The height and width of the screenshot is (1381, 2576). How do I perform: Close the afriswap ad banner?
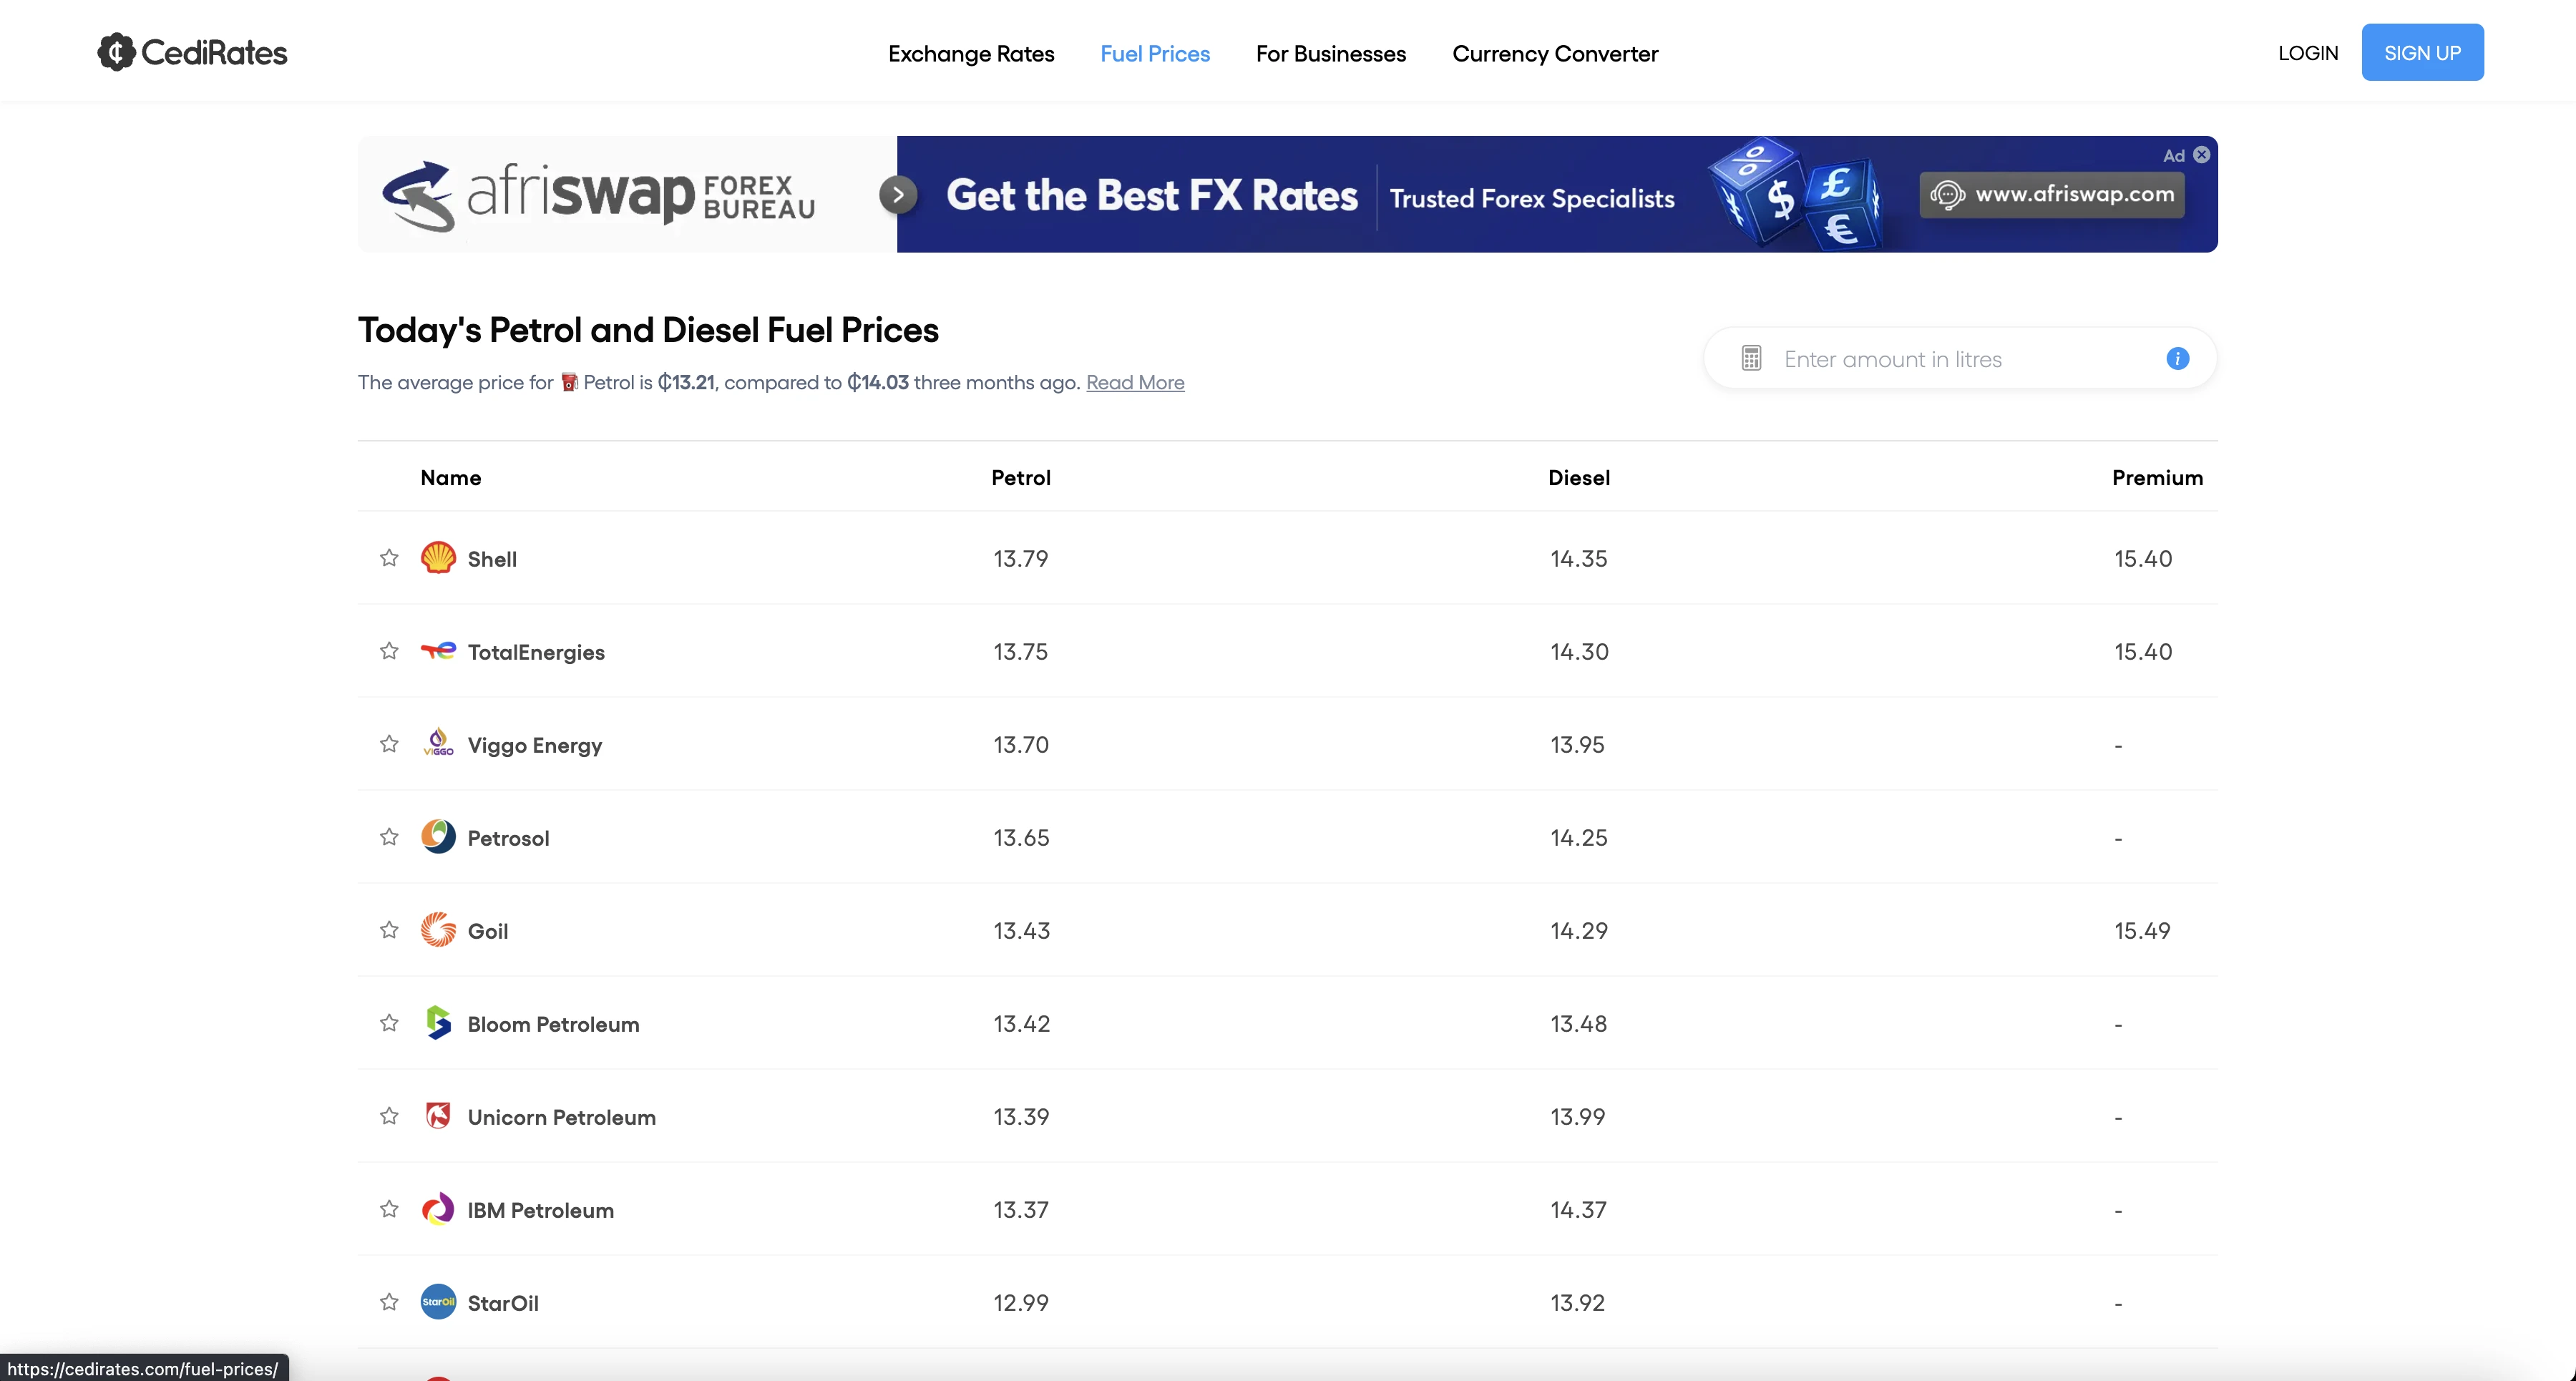[x=2202, y=155]
